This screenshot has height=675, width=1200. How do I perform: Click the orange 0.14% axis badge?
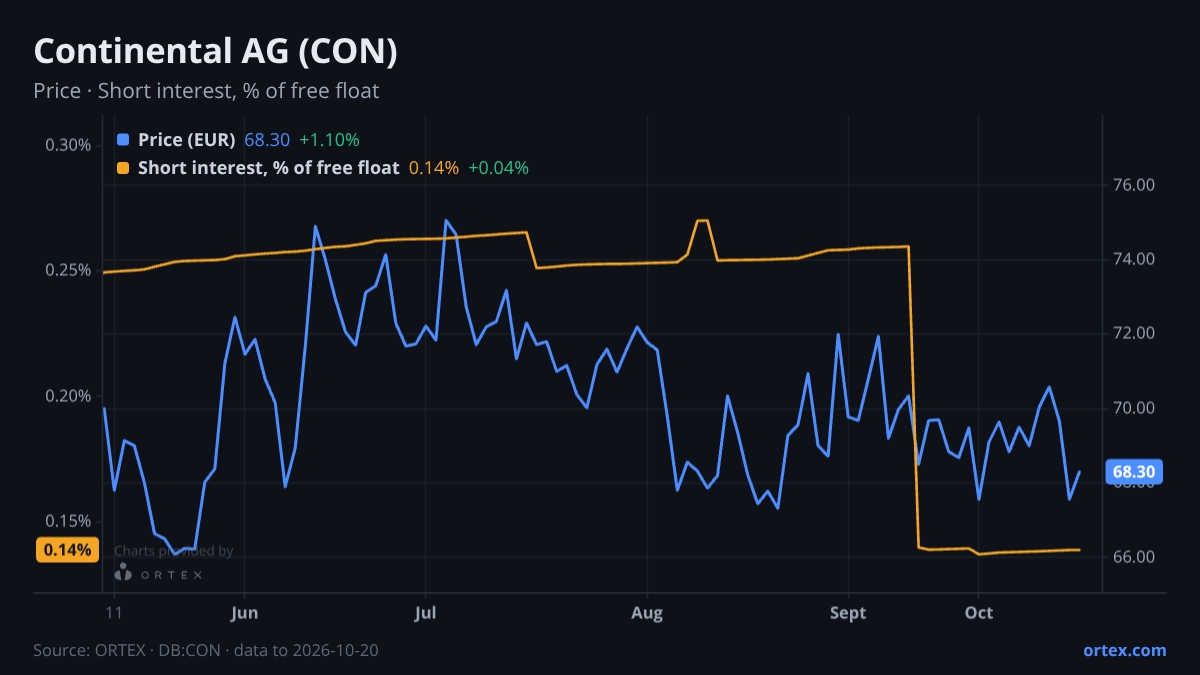point(67,549)
